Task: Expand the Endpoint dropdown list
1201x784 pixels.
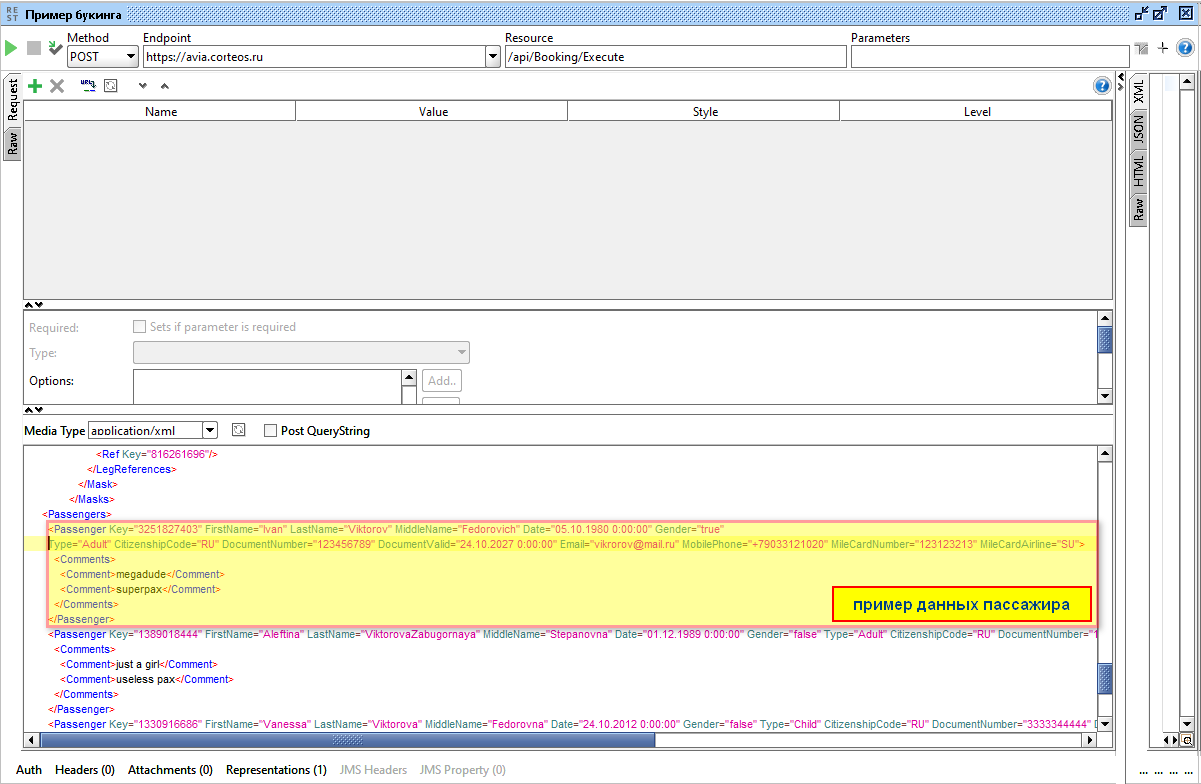Action: tap(492, 57)
